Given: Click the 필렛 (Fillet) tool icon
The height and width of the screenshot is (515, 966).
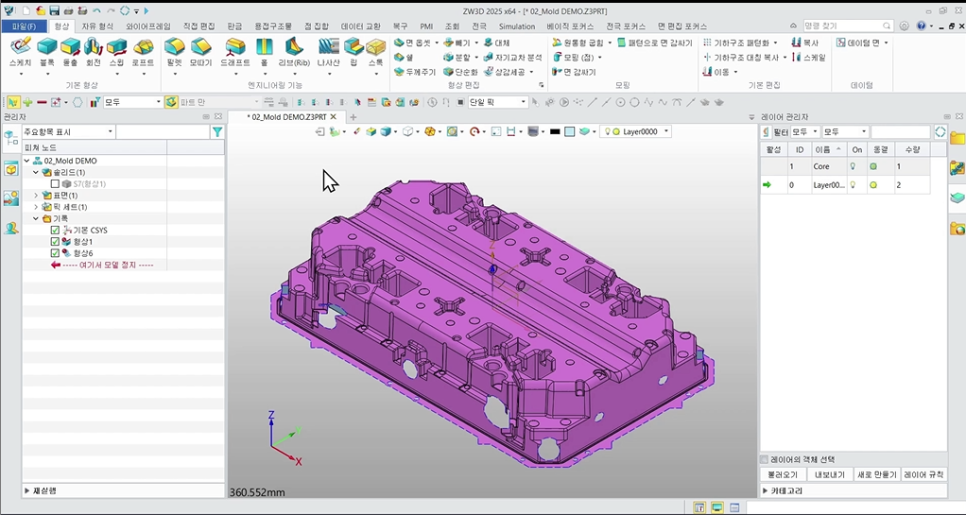Looking at the screenshot, I should pos(174,47).
